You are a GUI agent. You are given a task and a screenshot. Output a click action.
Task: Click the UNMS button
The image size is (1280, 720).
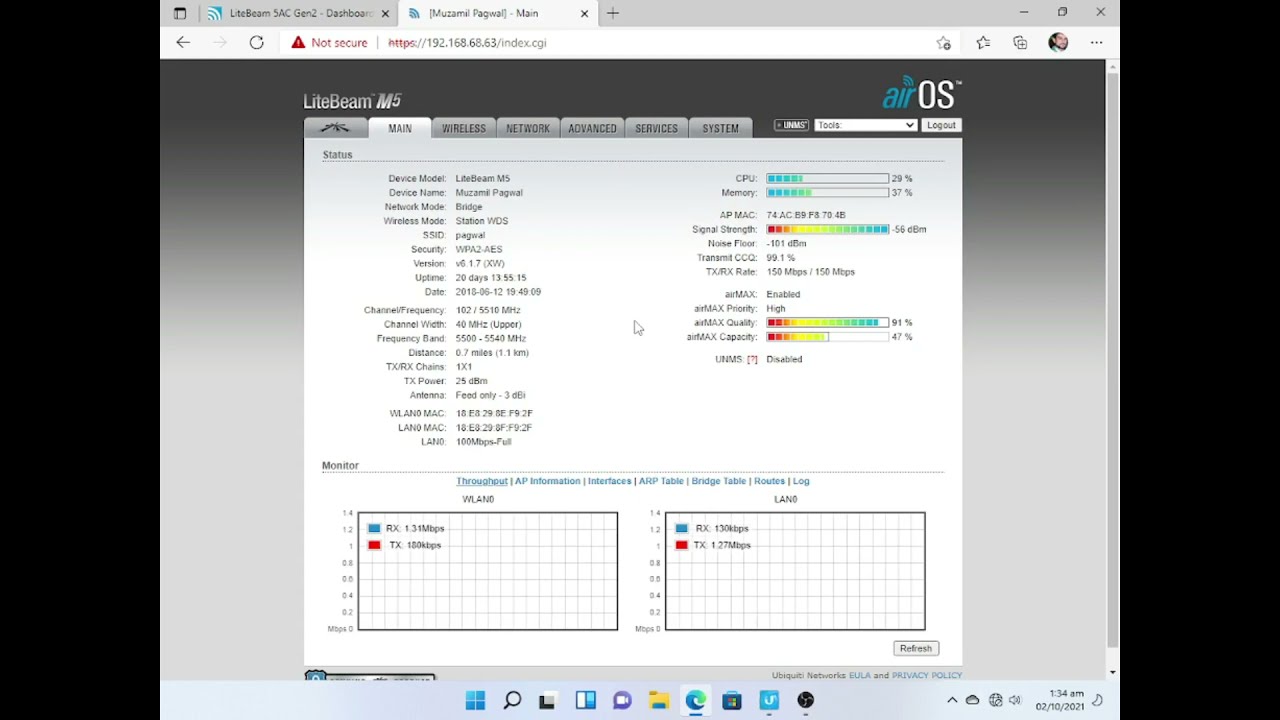coord(792,125)
